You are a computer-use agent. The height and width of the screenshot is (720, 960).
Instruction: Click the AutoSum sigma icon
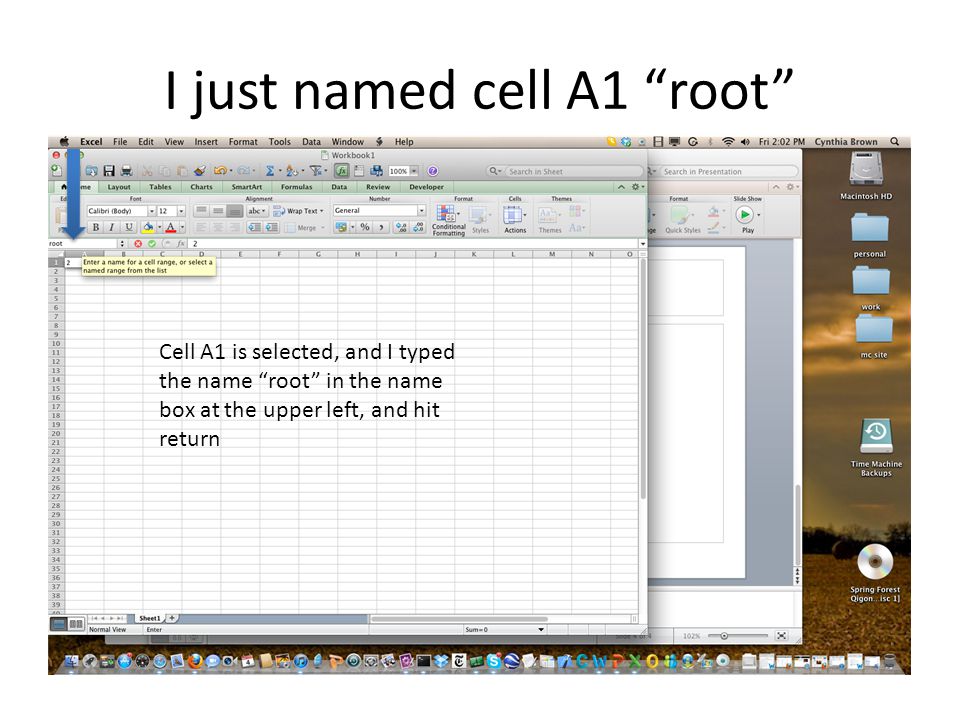coord(269,171)
